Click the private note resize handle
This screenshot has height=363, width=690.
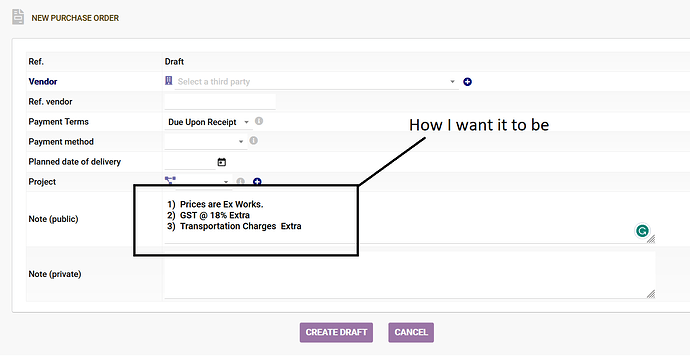(651, 294)
